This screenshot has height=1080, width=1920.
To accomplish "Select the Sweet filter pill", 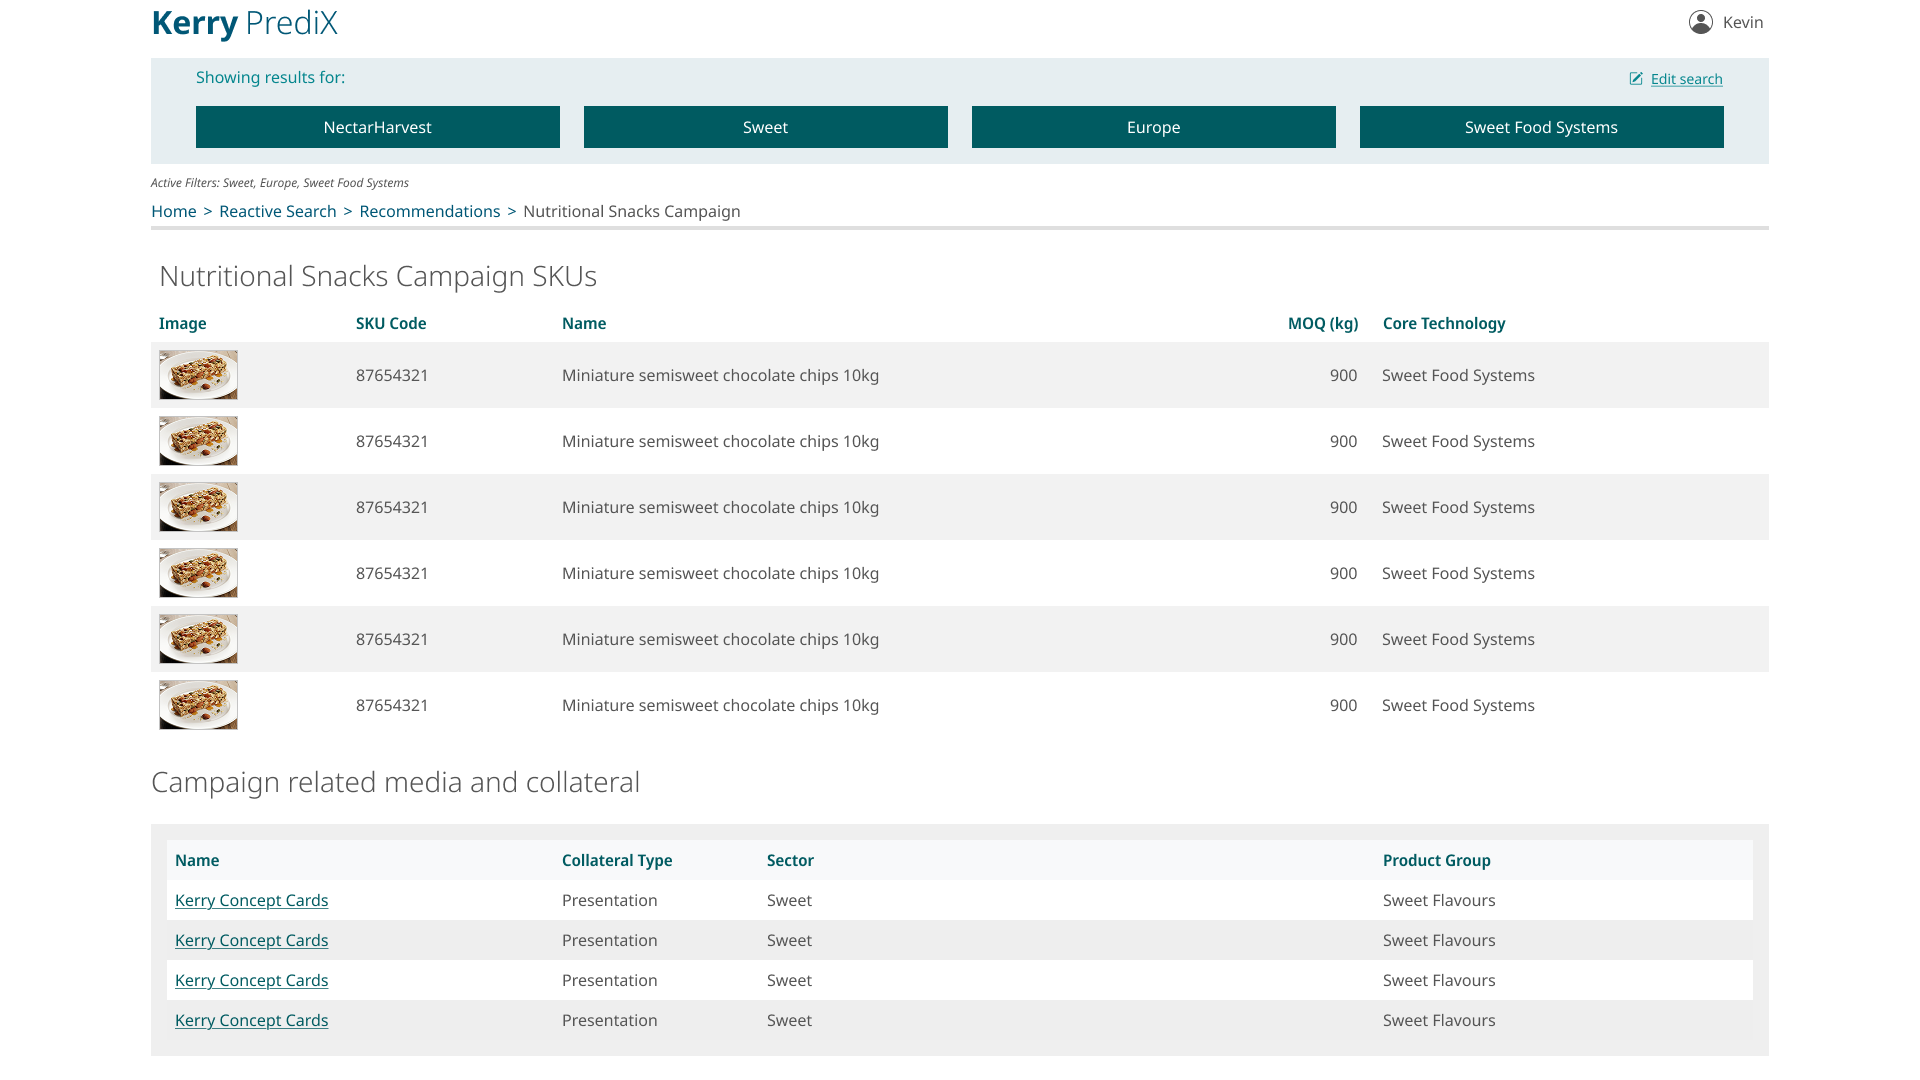I will 765,127.
